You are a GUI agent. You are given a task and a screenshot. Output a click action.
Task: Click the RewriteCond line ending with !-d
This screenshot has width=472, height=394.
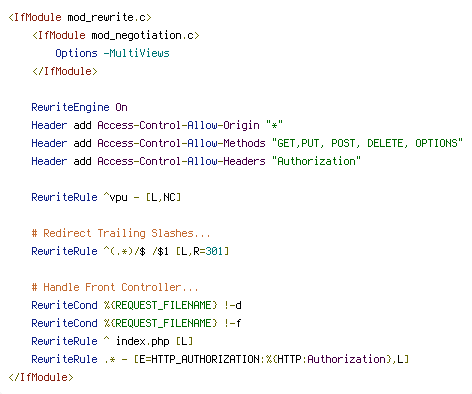tap(136, 305)
